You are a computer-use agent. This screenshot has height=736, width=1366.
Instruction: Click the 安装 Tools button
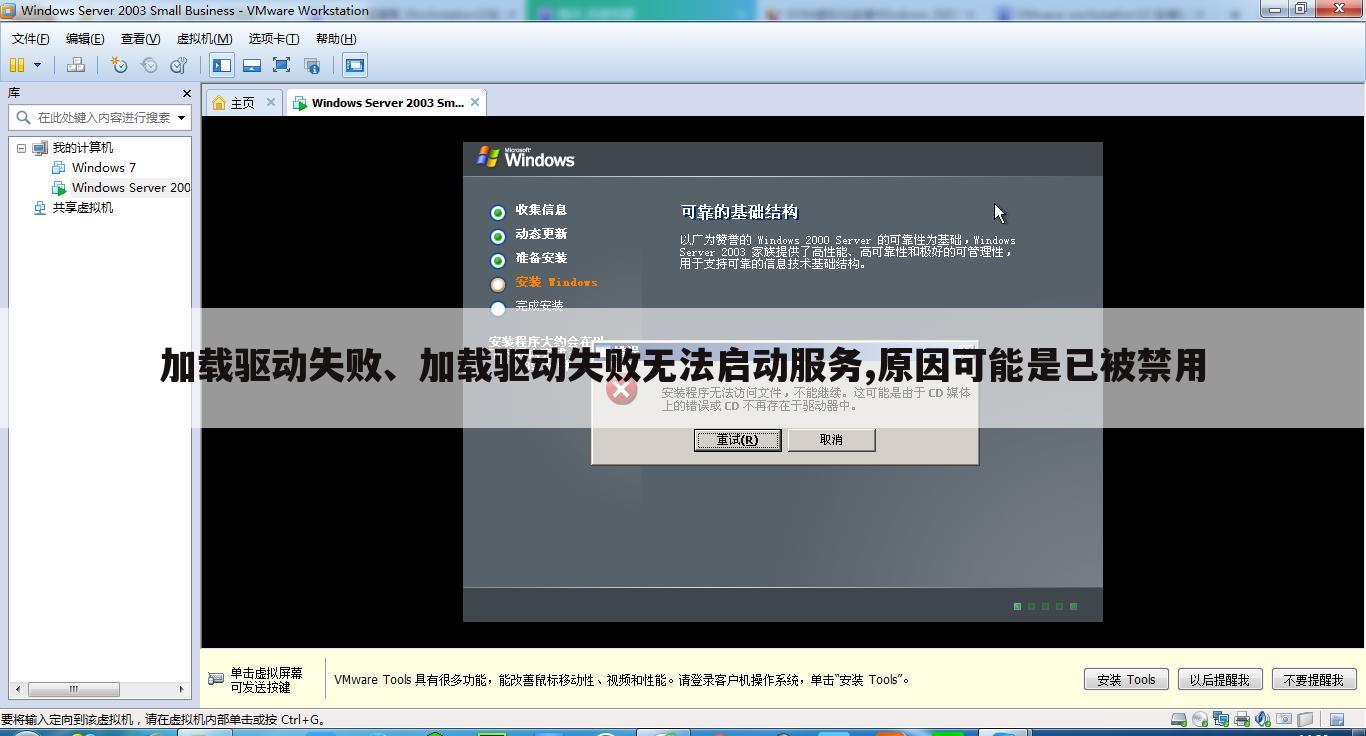(x=1126, y=679)
